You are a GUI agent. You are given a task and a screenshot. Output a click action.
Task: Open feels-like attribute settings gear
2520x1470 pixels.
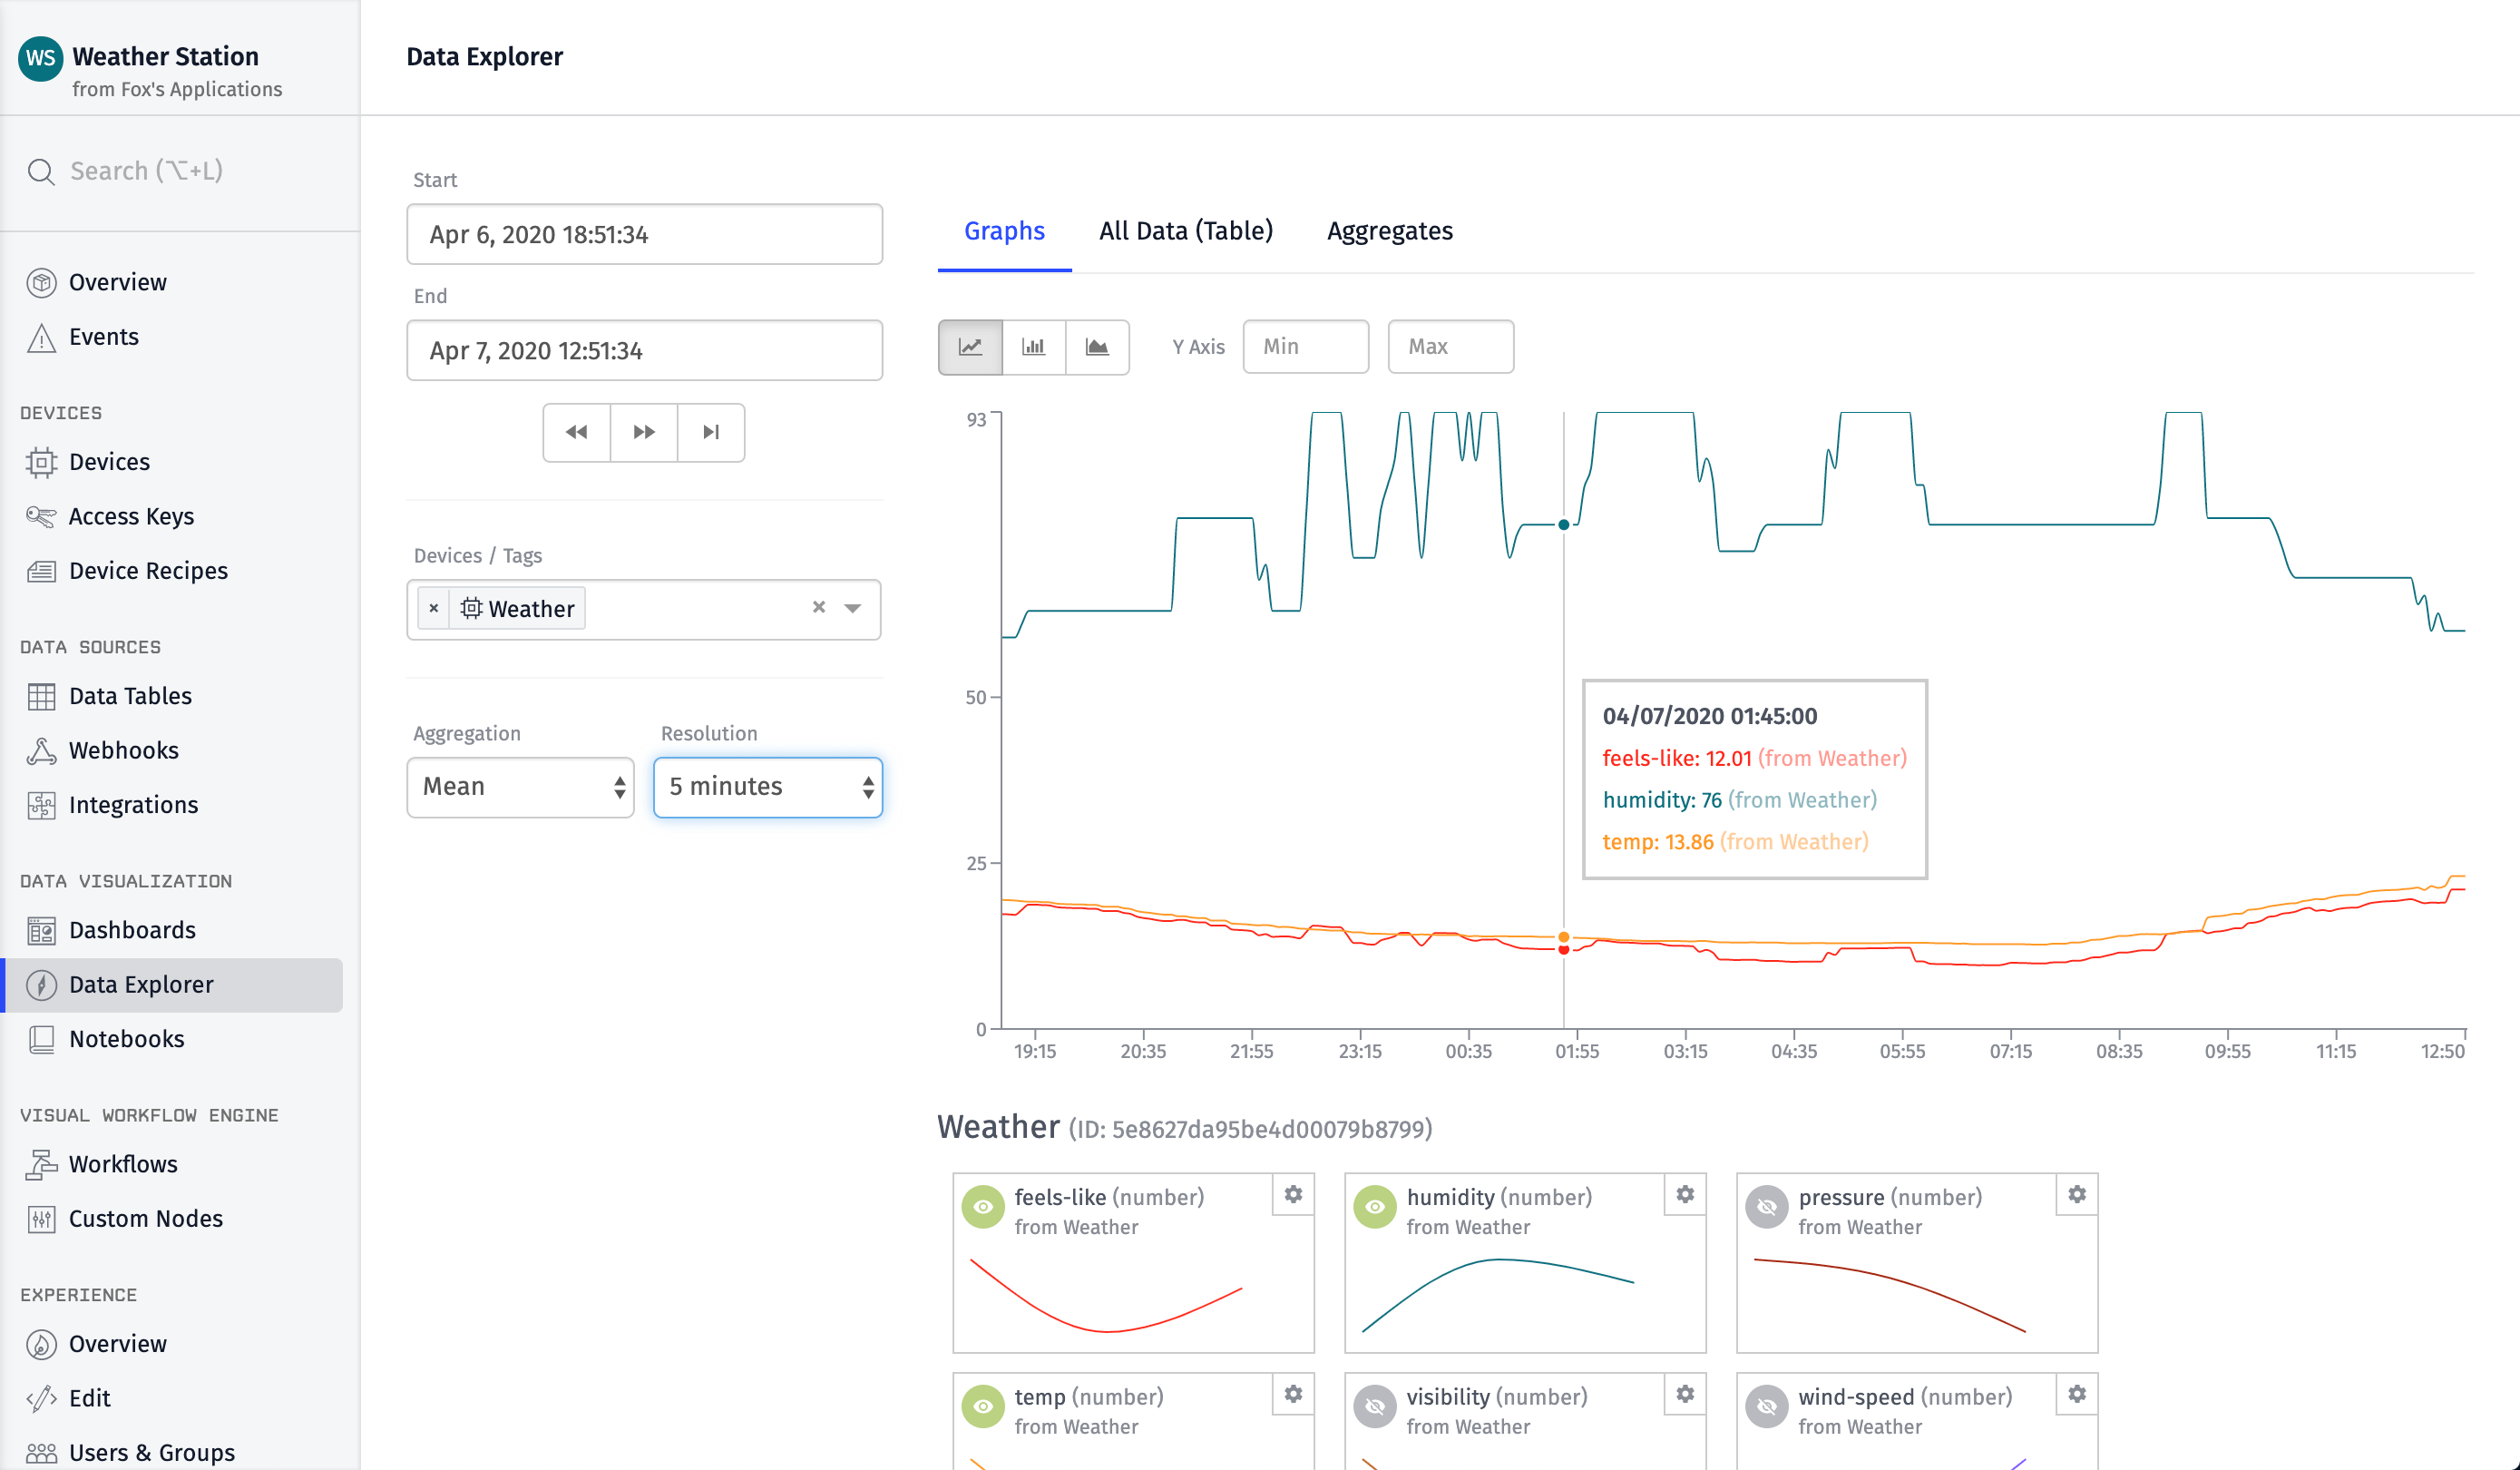point(1293,1195)
